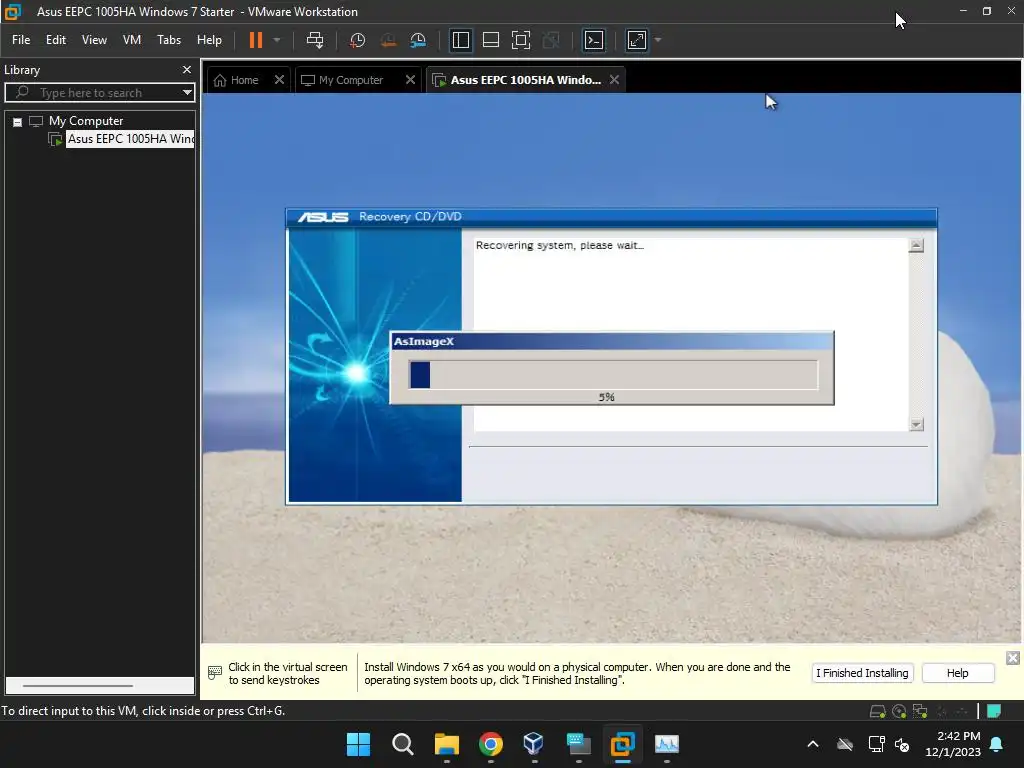Click the 5% progress label

[606, 397]
